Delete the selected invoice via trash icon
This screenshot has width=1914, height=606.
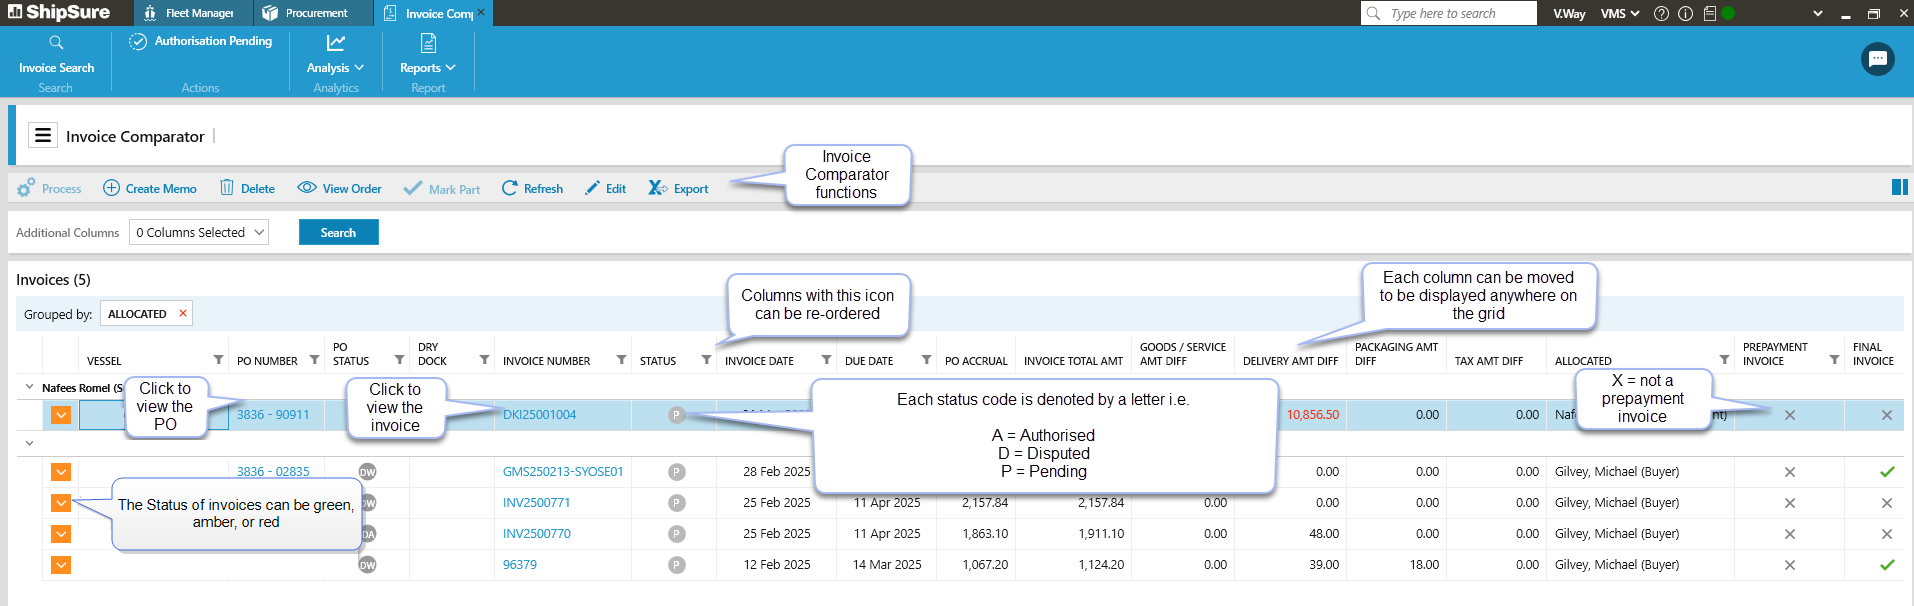[x=227, y=188]
